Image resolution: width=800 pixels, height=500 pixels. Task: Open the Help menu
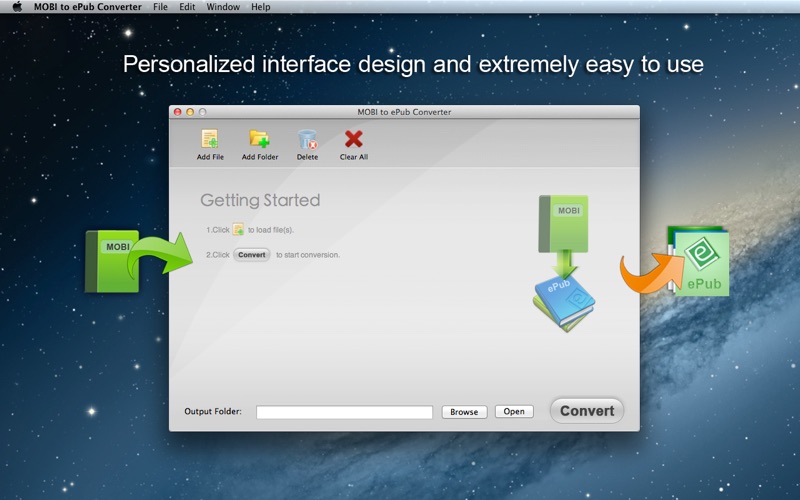(261, 7)
